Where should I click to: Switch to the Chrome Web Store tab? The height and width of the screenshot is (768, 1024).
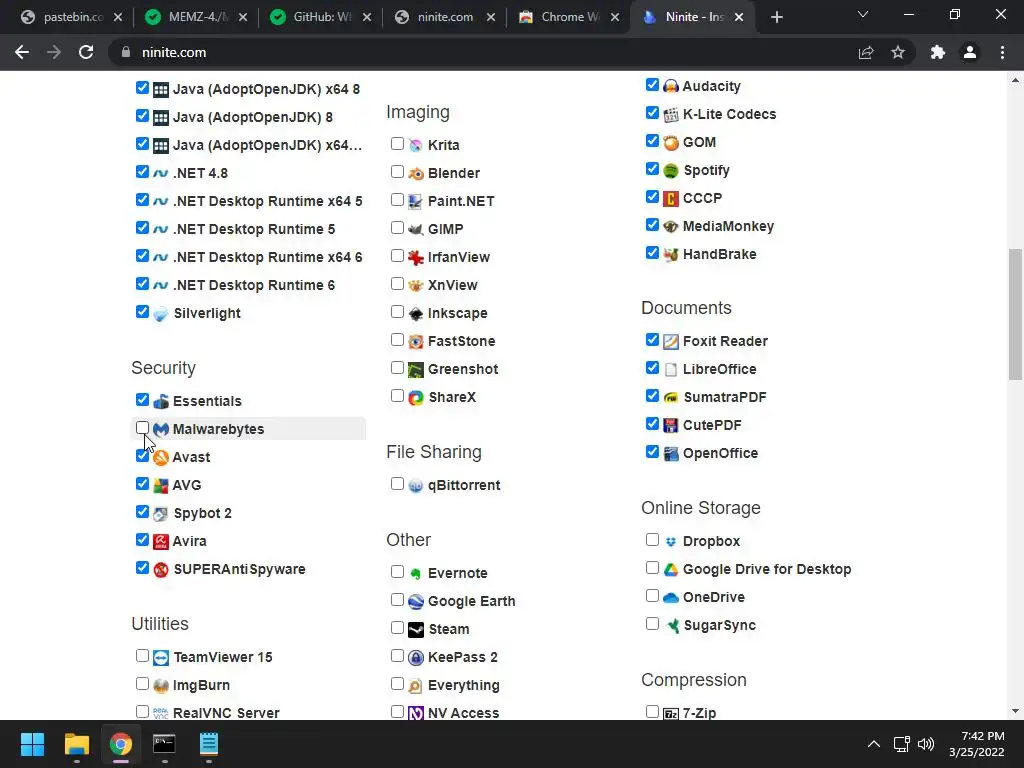click(569, 17)
